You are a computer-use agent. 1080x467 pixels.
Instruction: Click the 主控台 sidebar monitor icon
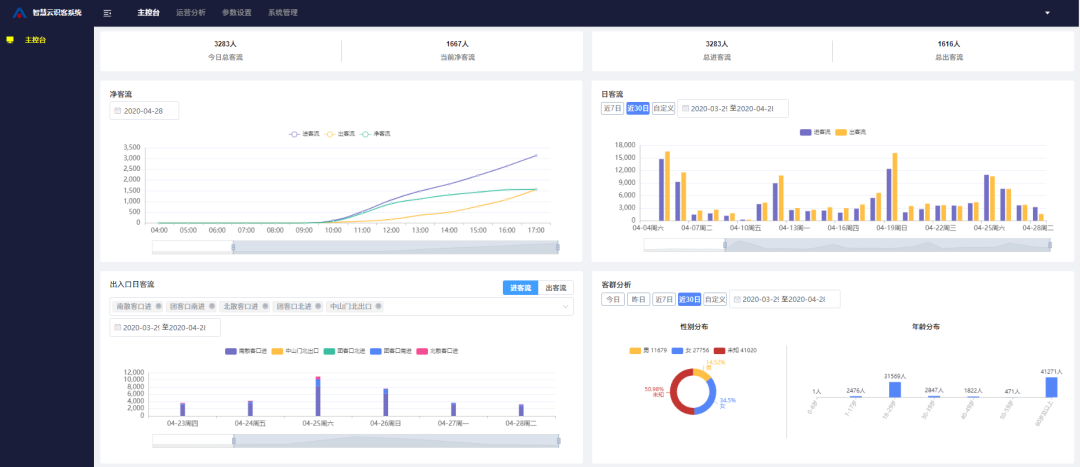(x=10, y=40)
